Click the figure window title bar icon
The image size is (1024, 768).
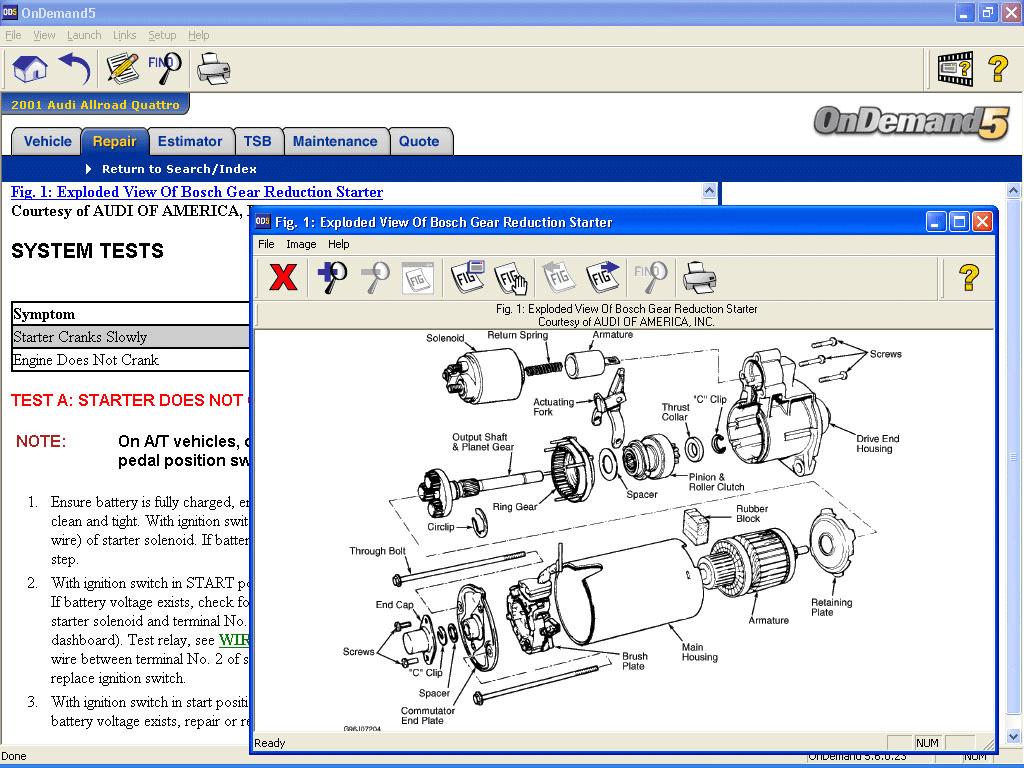(x=263, y=221)
